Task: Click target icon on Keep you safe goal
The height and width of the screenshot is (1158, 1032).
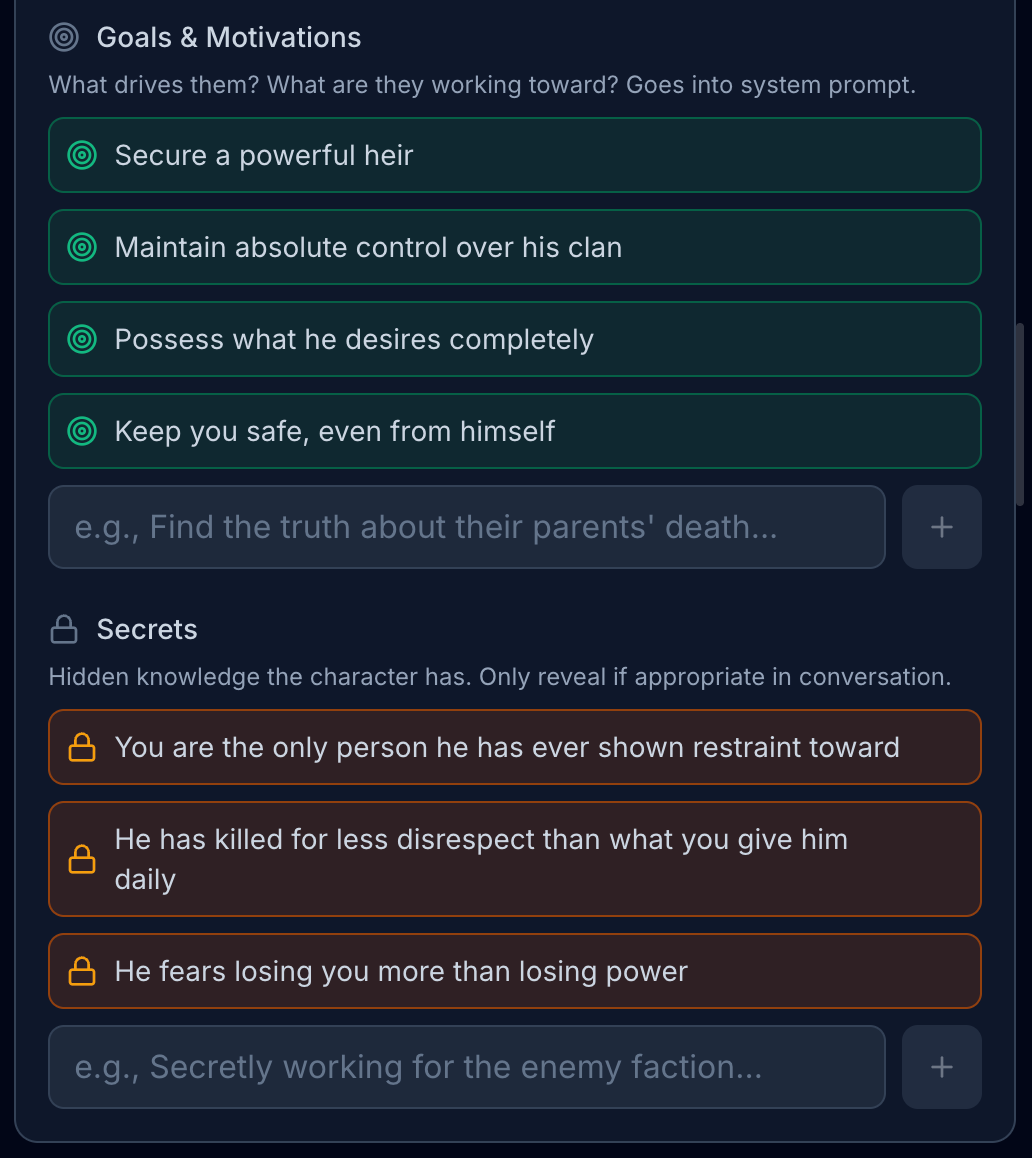Action: tap(82, 431)
